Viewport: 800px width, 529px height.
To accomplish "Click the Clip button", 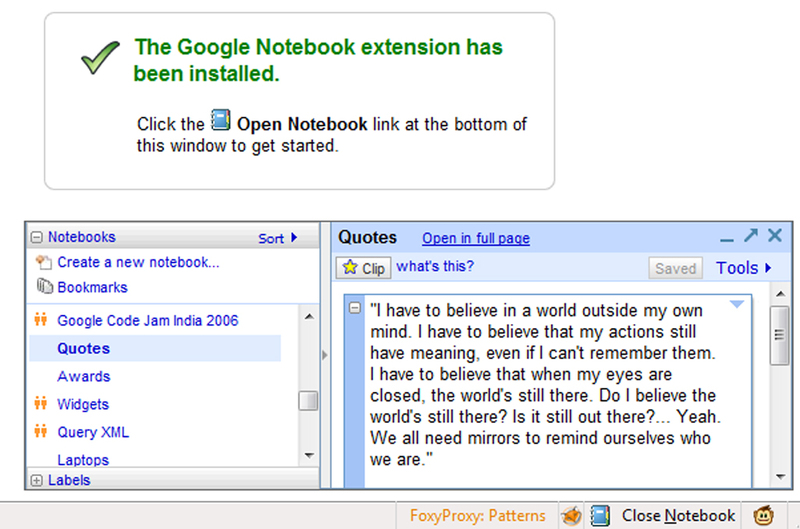I will (x=363, y=268).
